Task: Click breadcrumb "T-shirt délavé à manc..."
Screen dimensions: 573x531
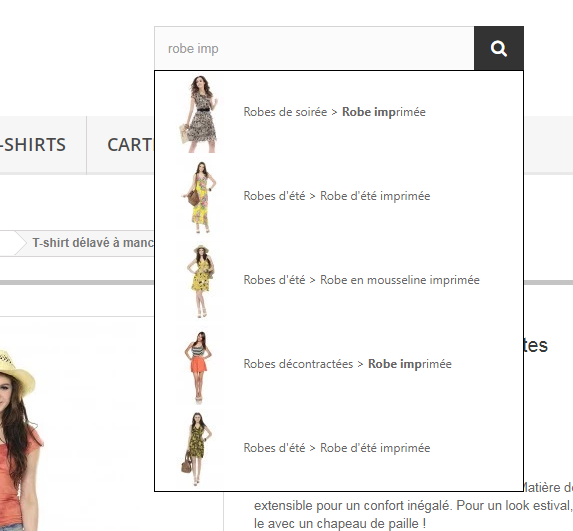Action: click(93, 243)
